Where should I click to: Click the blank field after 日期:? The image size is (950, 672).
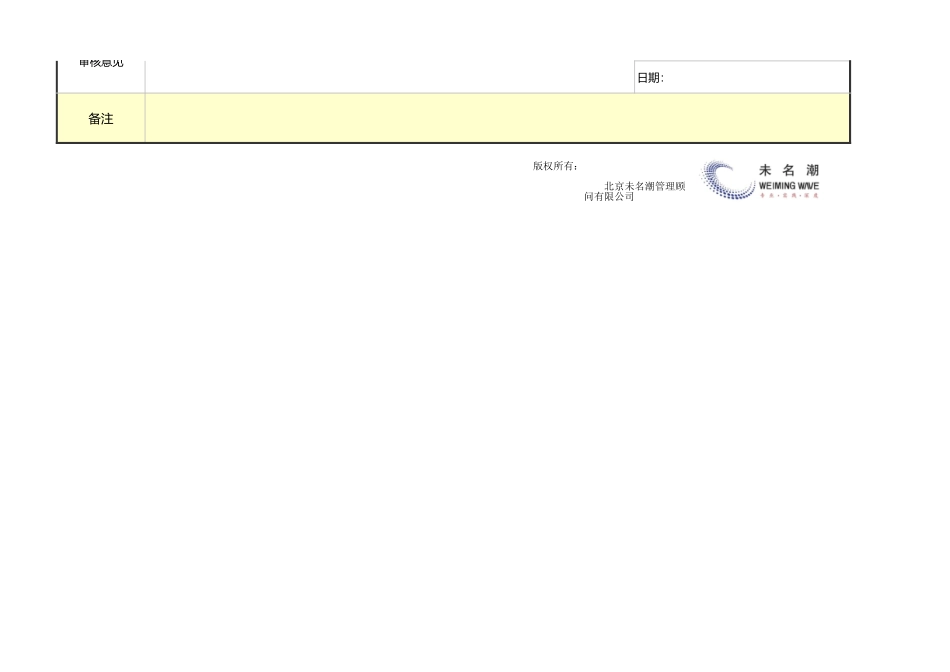755,78
